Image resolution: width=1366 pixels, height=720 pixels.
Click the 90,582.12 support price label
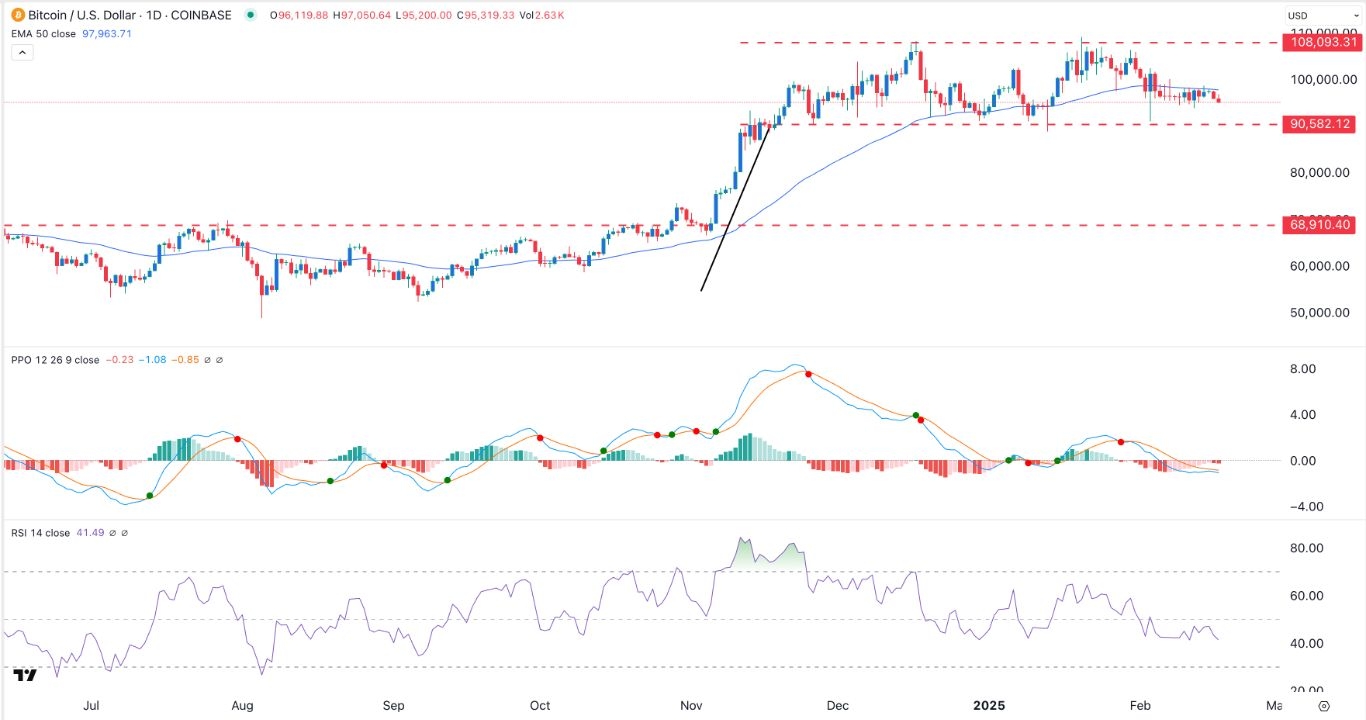[1320, 124]
